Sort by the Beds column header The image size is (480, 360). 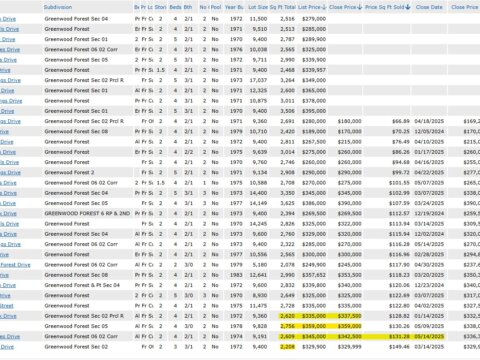[x=175, y=7]
